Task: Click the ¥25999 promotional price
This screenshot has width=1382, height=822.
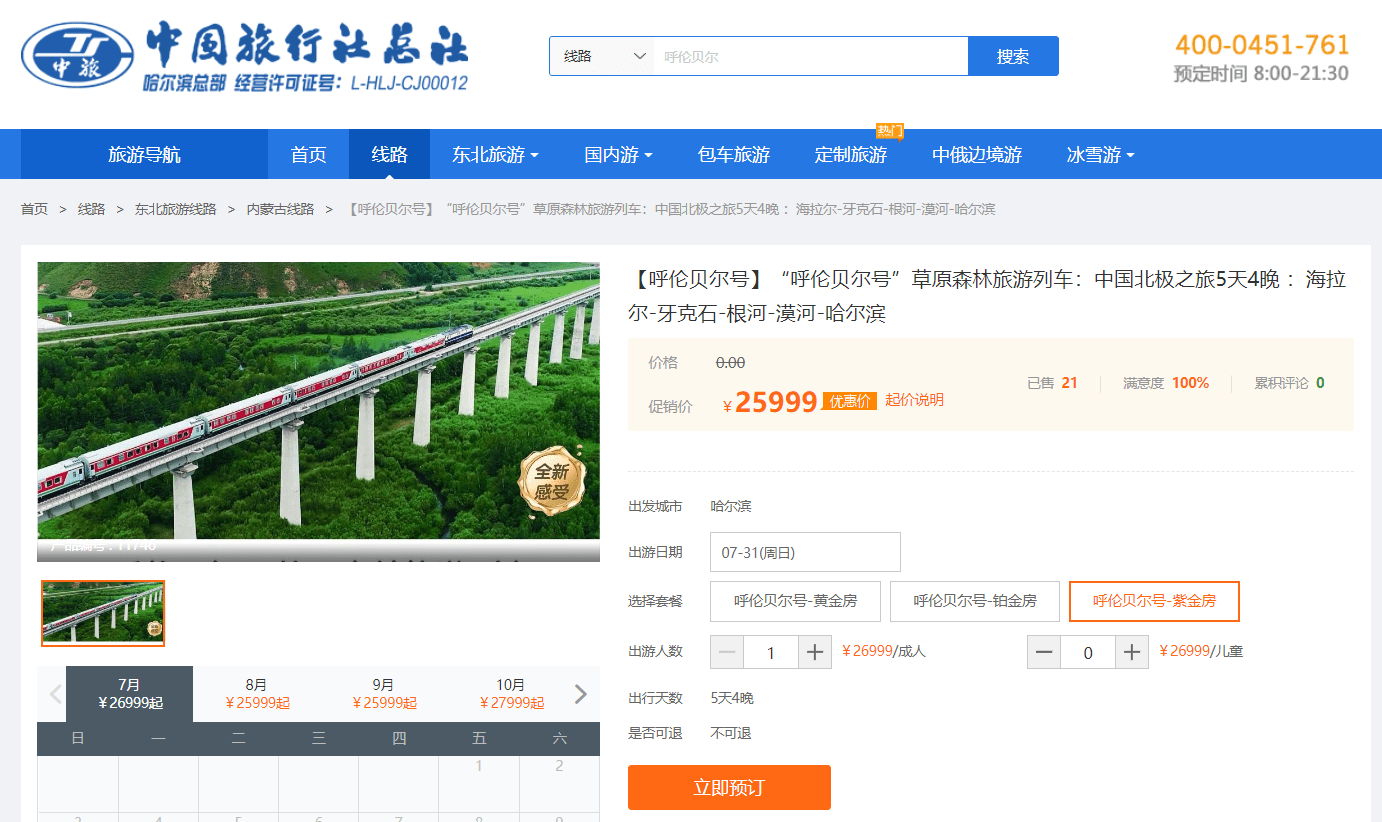Action: [770, 402]
